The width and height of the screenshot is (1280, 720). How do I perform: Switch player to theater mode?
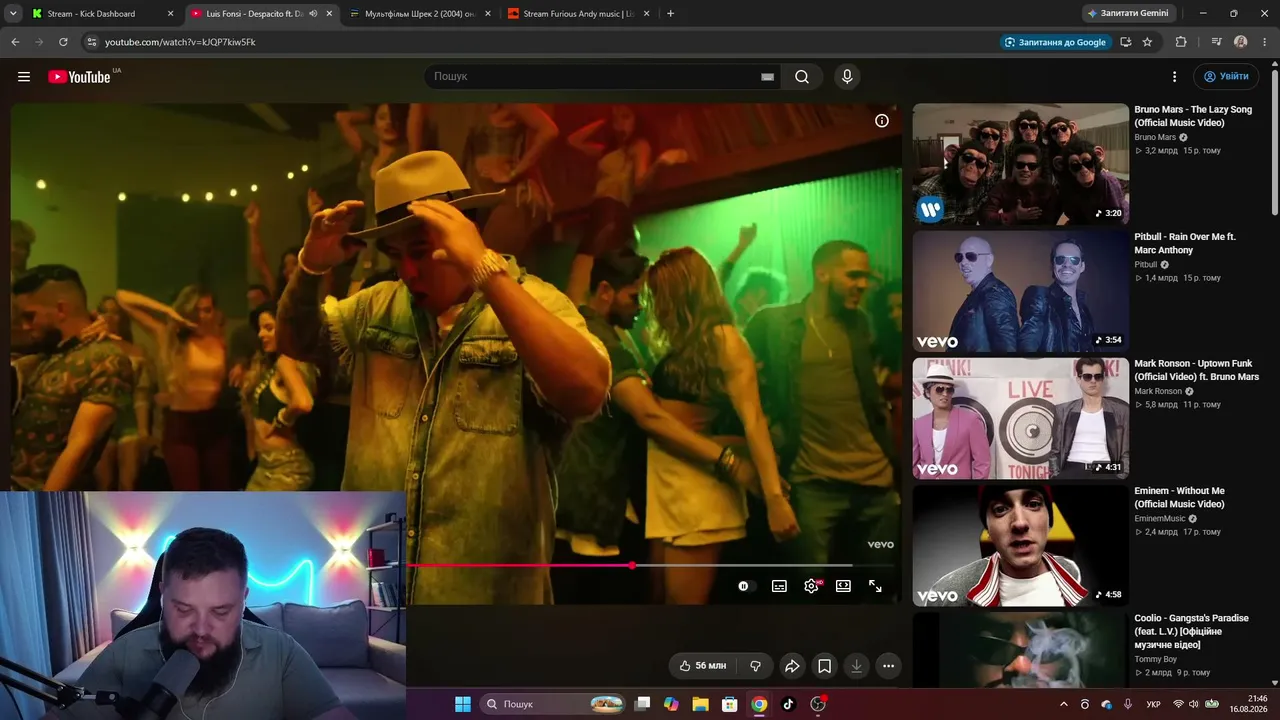843,586
